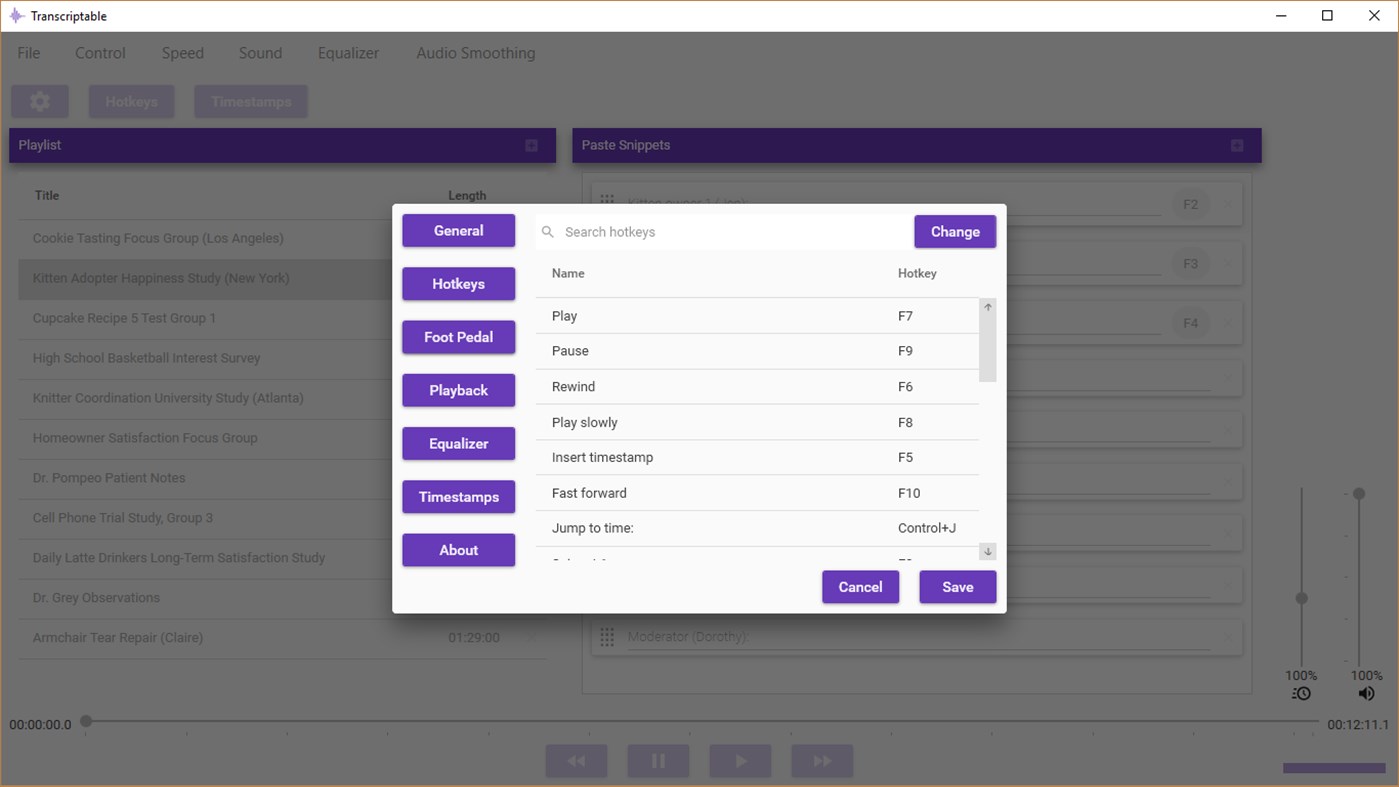Click the play icon
Image resolution: width=1399 pixels, height=787 pixels.
click(740, 760)
